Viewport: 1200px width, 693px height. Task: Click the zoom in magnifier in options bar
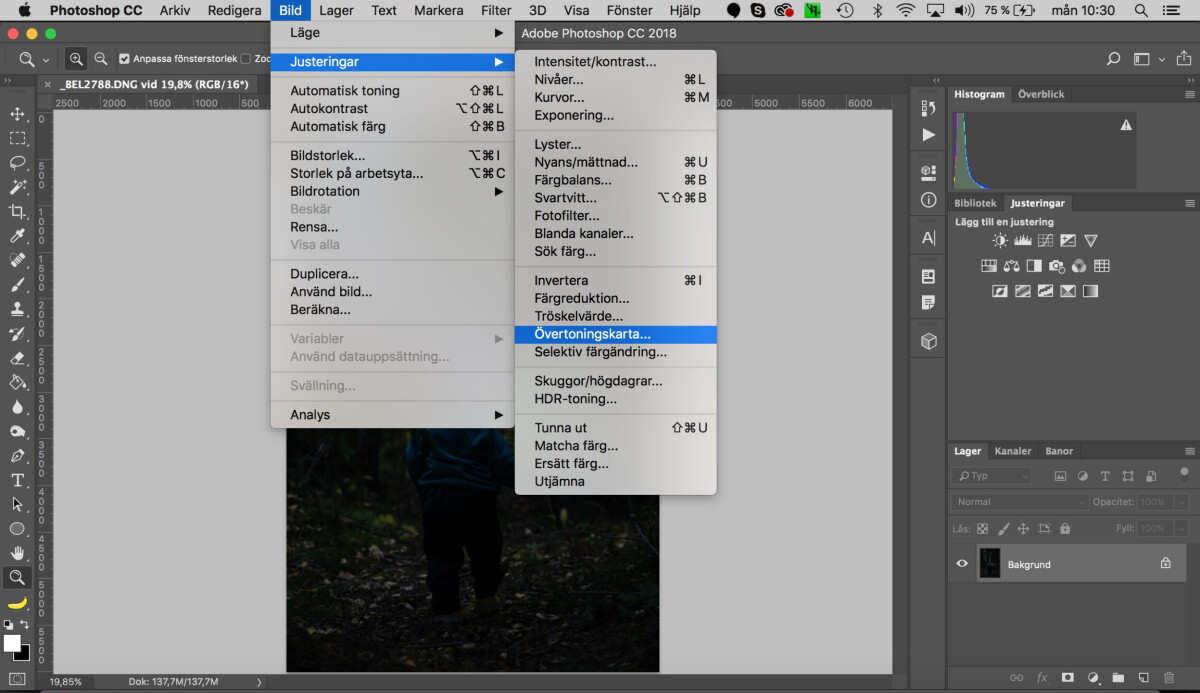77,59
